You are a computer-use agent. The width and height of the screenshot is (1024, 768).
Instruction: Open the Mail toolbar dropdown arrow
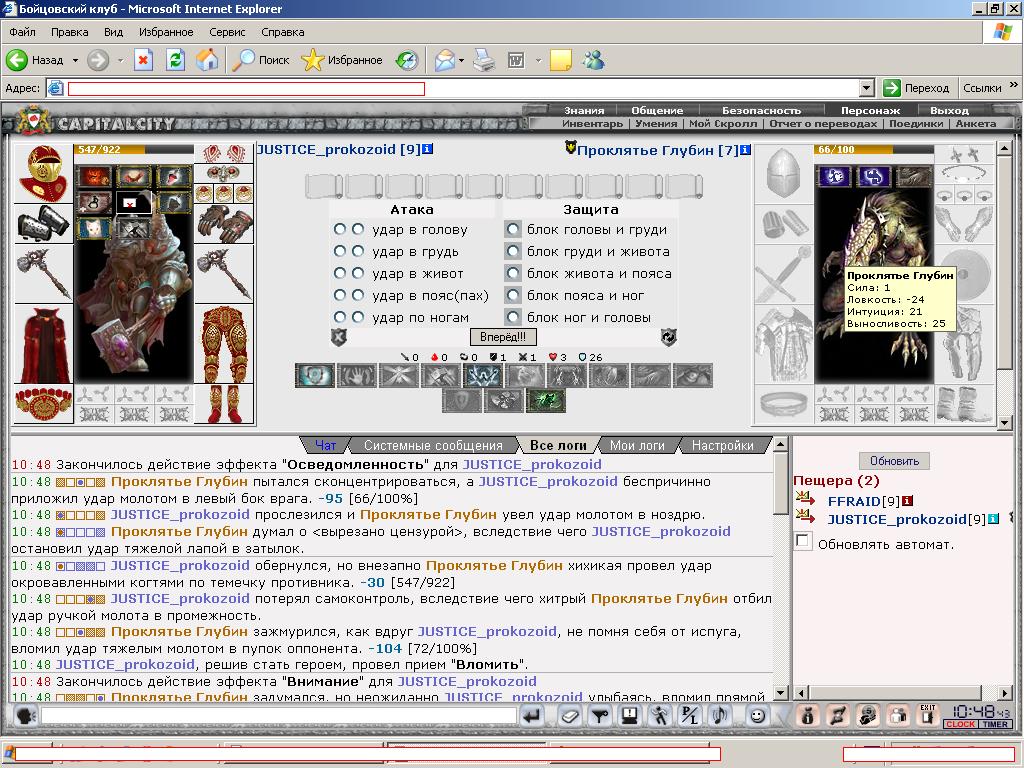point(462,60)
